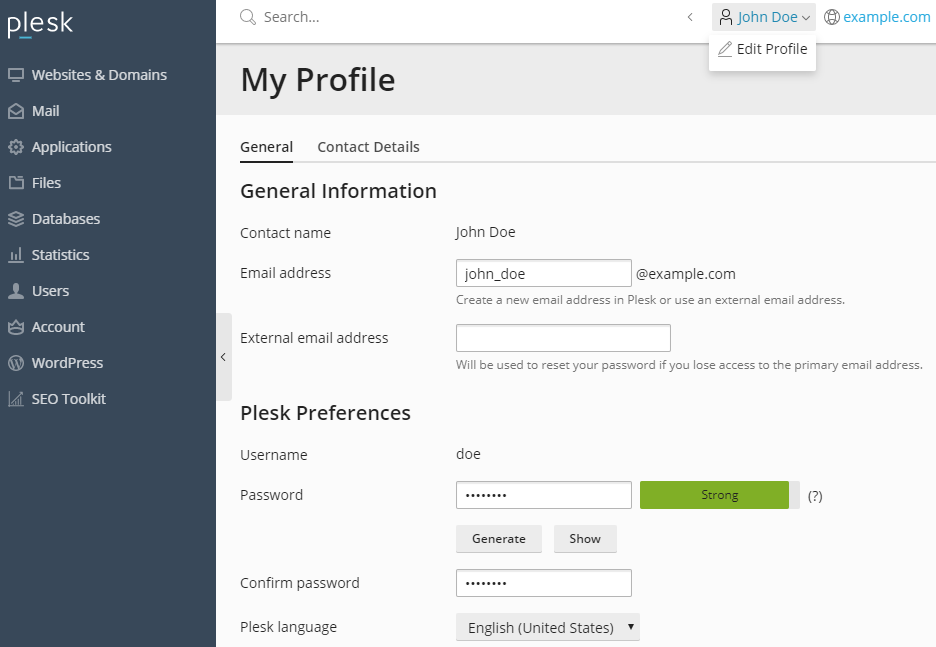Click the Applications gear icon
Image resolution: width=936 pixels, height=647 pixels.
pos(16,147)
